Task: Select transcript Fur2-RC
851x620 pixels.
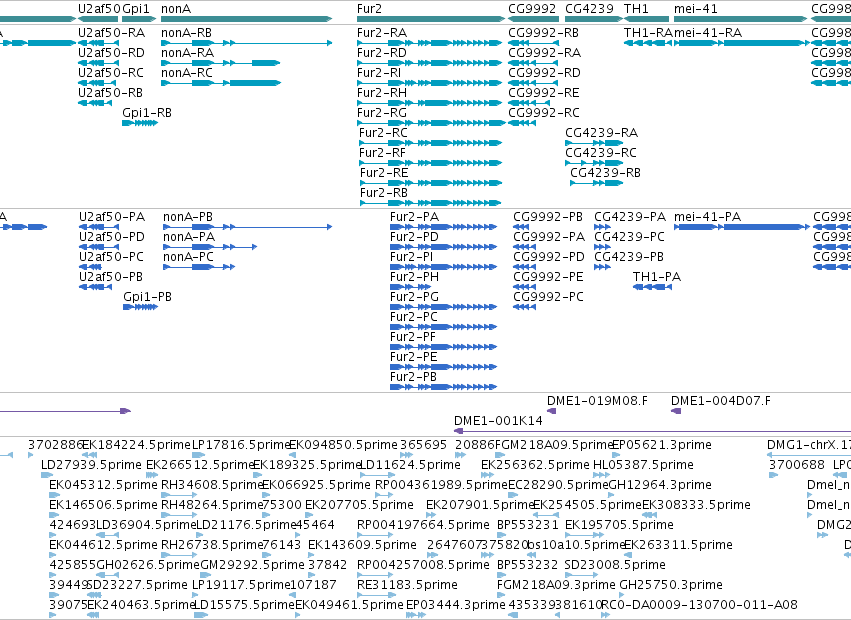Action: [x=430, y=143]
